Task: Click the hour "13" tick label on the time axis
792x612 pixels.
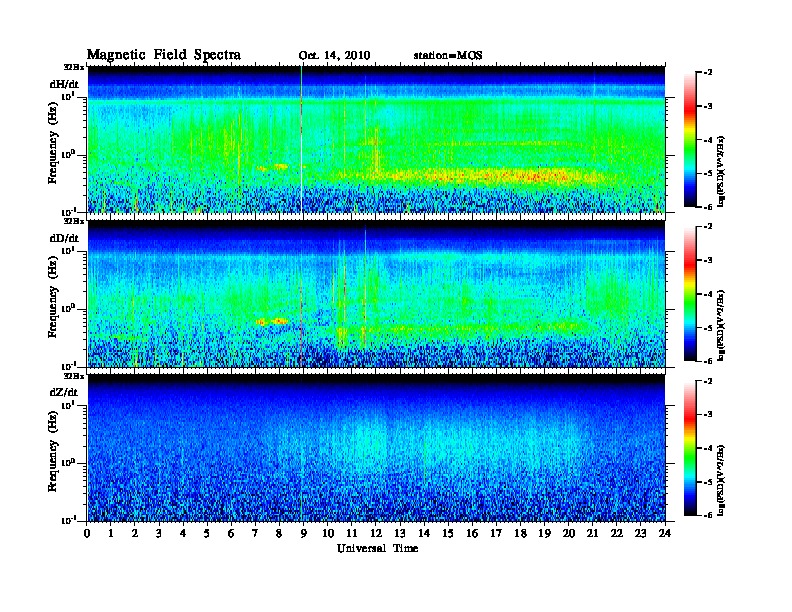Action: point(400,533)
